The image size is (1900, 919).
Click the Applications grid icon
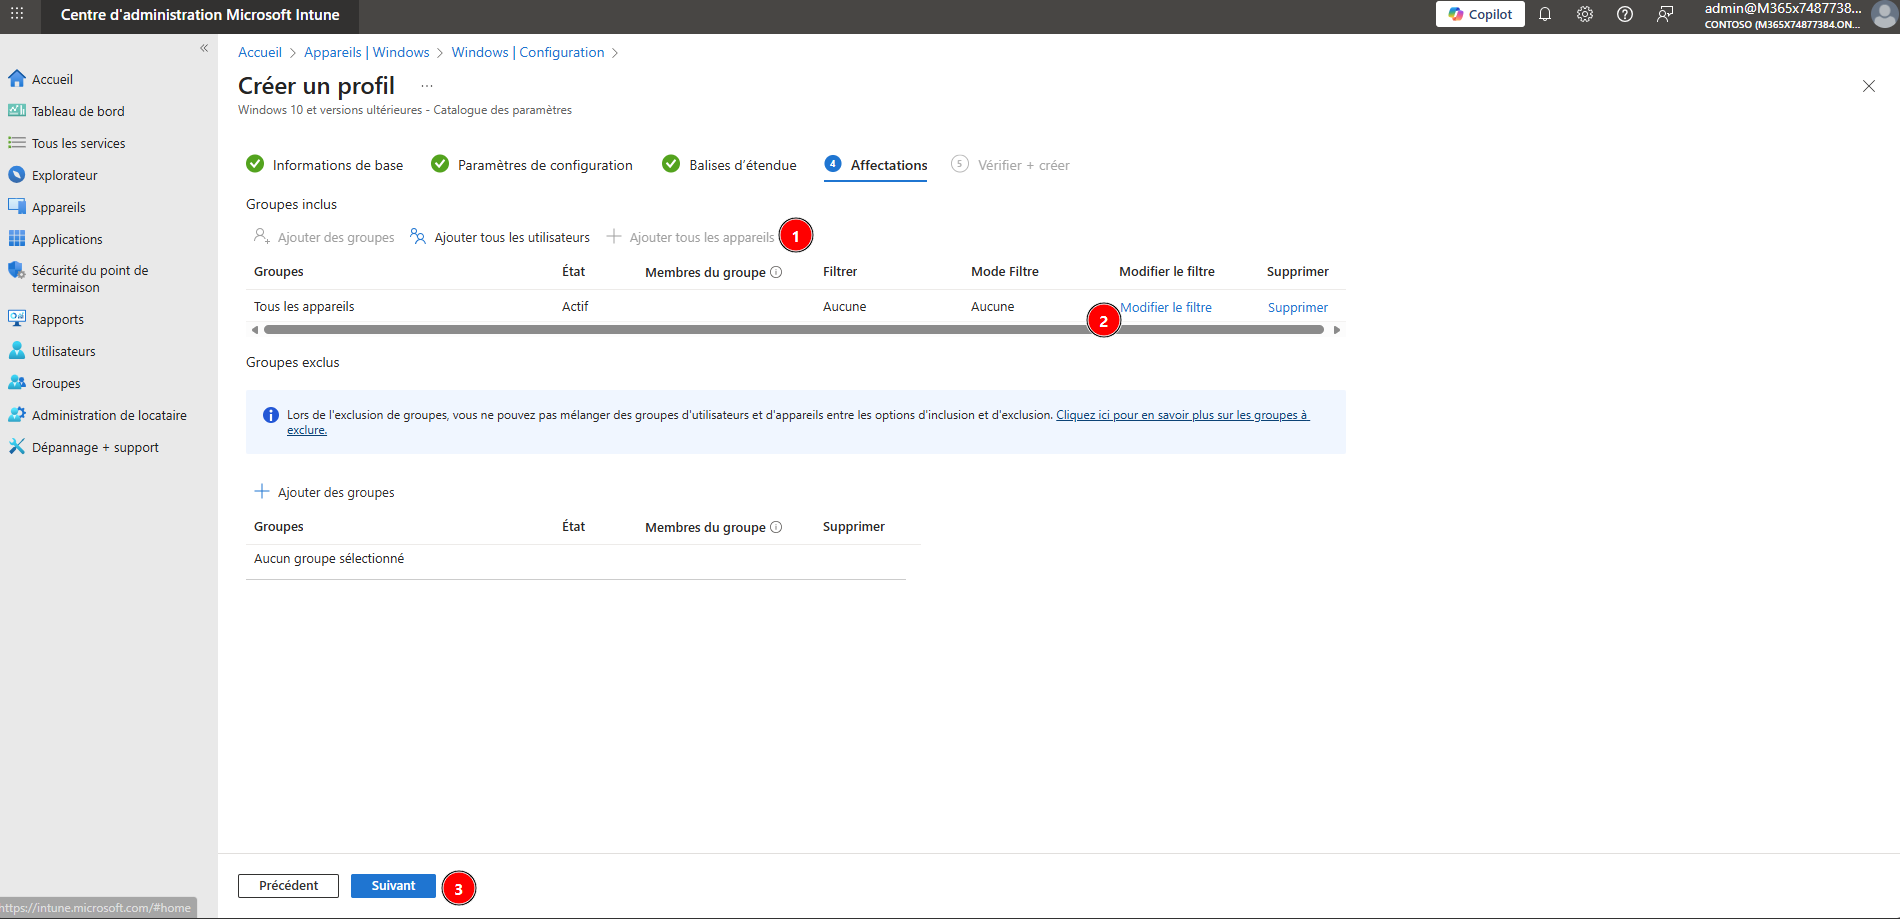tap(17, 238)
